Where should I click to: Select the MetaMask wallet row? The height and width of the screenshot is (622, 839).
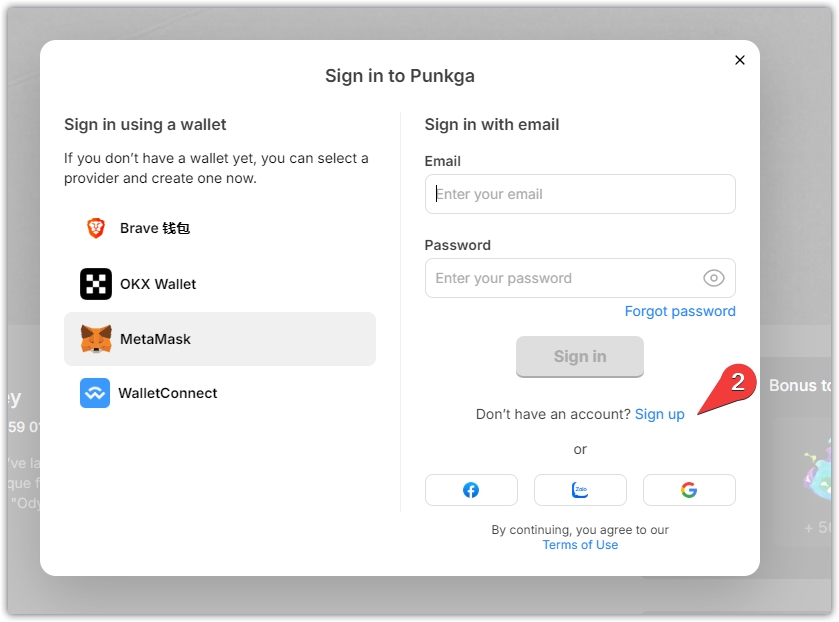220,339
